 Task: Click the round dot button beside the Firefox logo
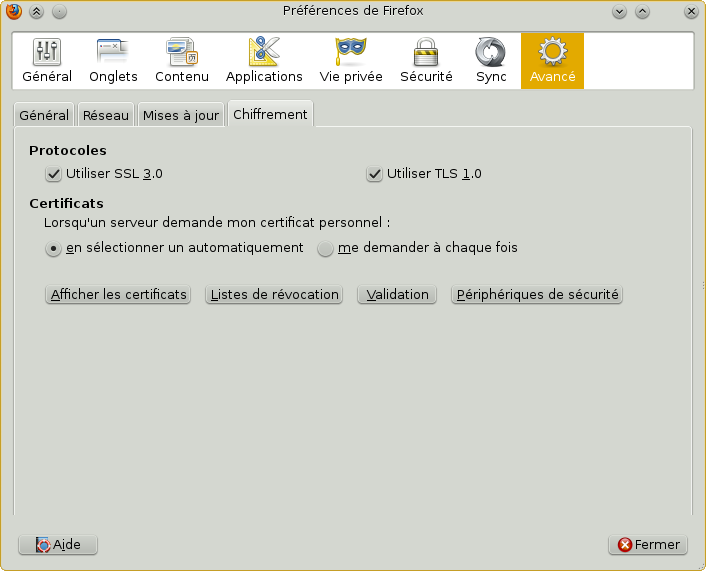point(59,11)
